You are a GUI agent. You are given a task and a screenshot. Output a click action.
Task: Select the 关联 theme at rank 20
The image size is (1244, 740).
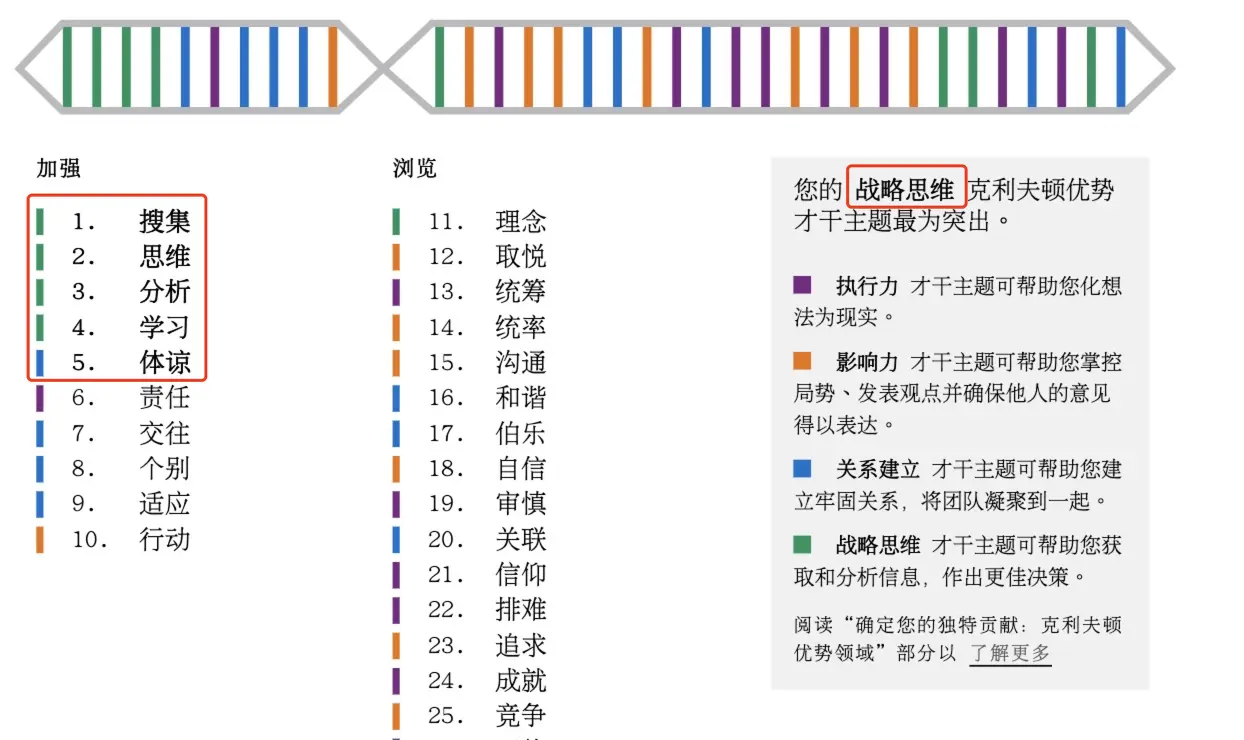[520, 540]
